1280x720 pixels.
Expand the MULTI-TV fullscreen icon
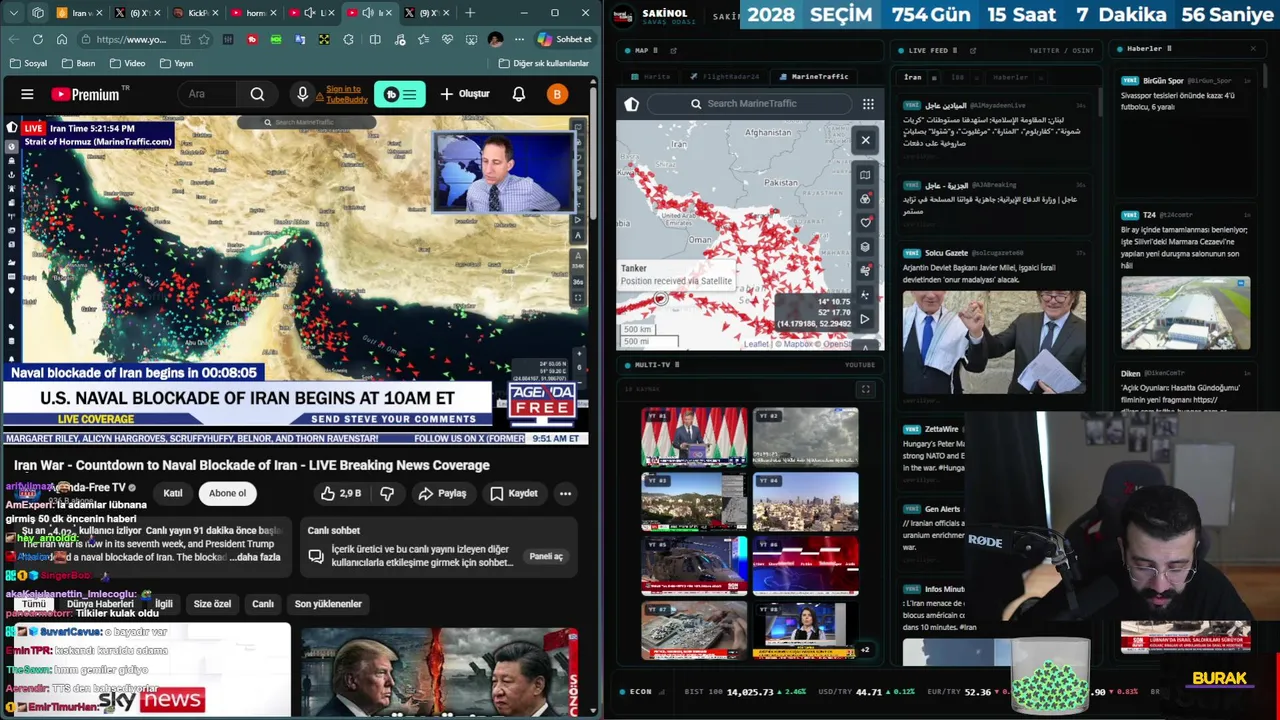[866, 389]
